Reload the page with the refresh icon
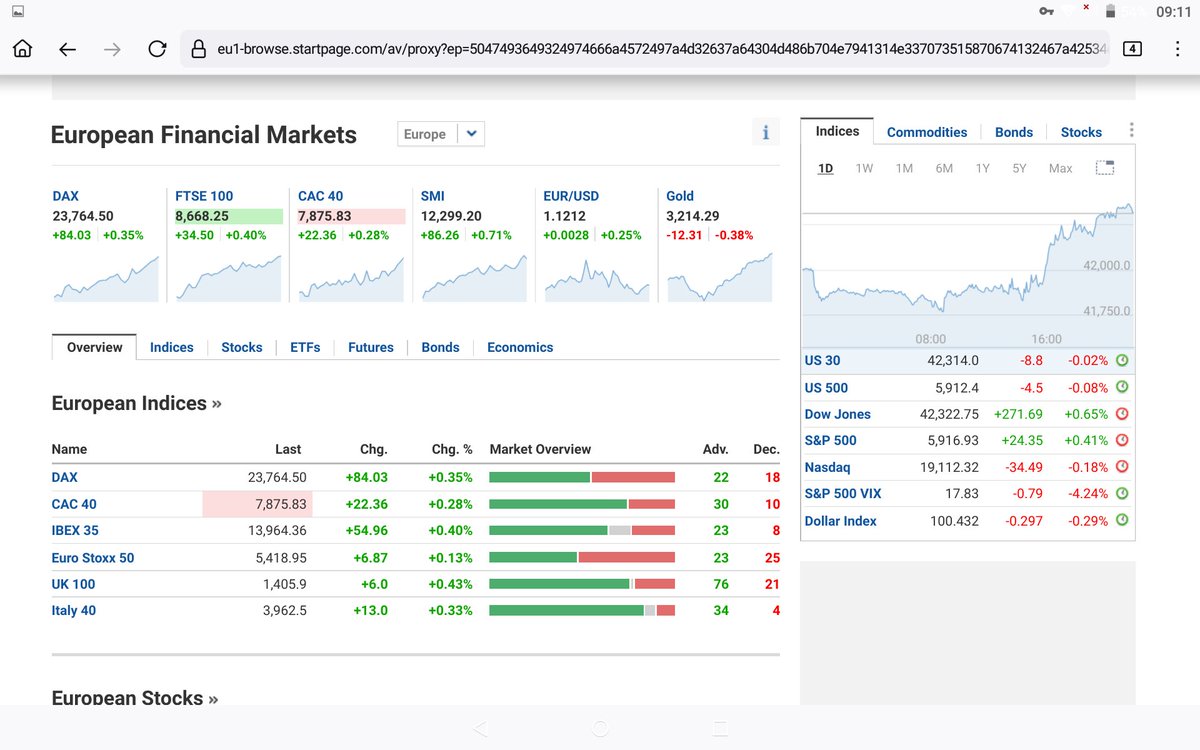The image size is (1200, 750). click(157, 49)
